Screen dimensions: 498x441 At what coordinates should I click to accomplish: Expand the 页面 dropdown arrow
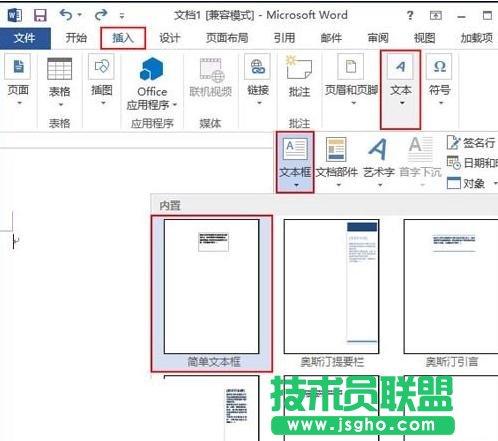pyautogui.click(x=19, y=103)
